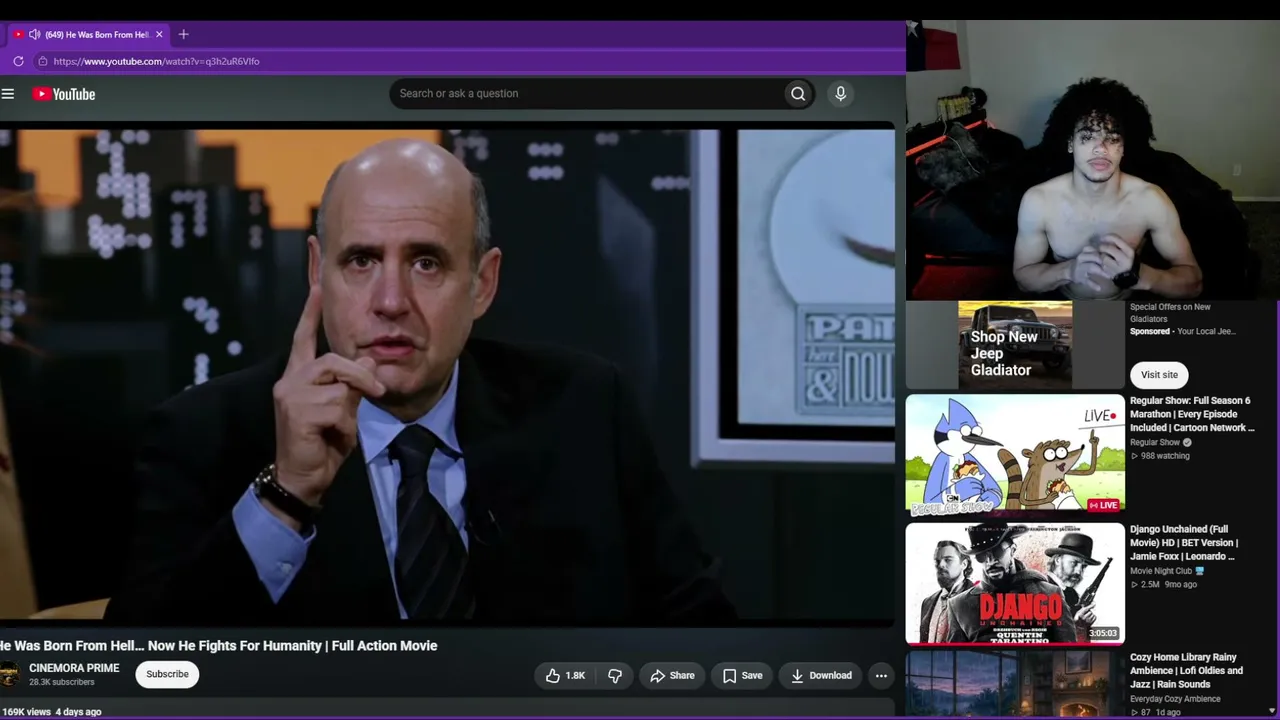Open the CINEMORA PRIME channel name
The width and height of the screenshot is (1280, 720).
point(74,668)
